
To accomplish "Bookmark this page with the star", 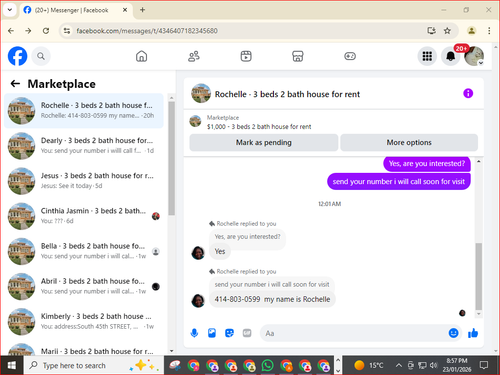I will pyautogui.click(x=447, y=31).
